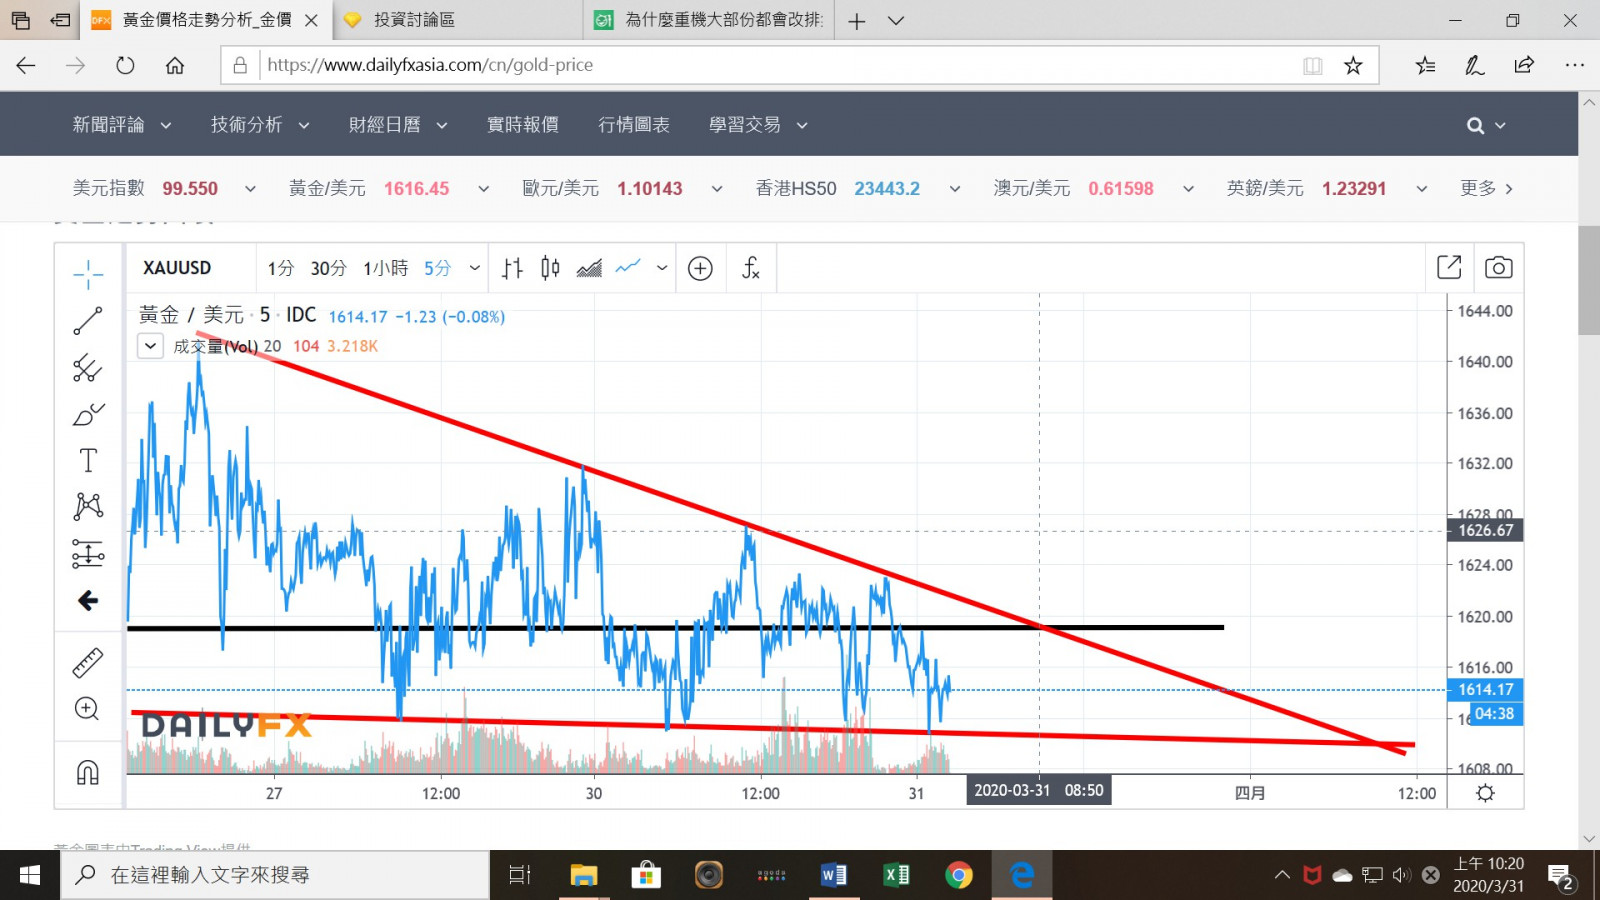The height and width of the screenshot is (900, 1600).
Task: Select the ruler measure tool
Action: pos(88,663)
